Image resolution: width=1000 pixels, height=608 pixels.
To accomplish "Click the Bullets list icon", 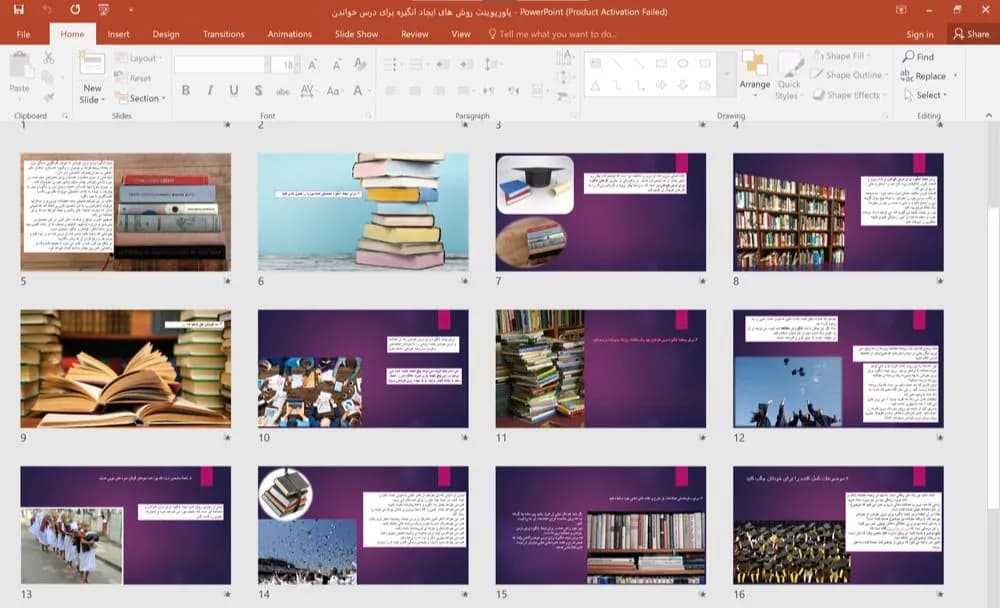I will (x=391, y=64).
